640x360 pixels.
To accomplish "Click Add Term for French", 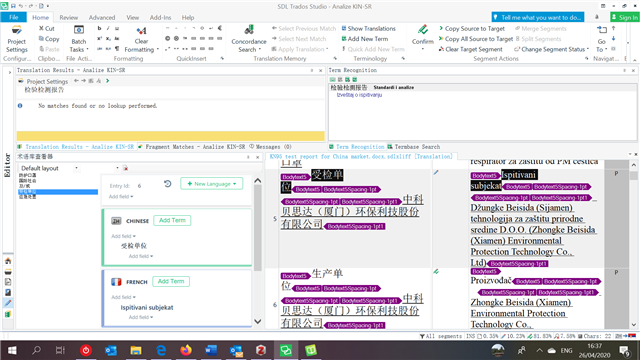I will tap(171, 281).
